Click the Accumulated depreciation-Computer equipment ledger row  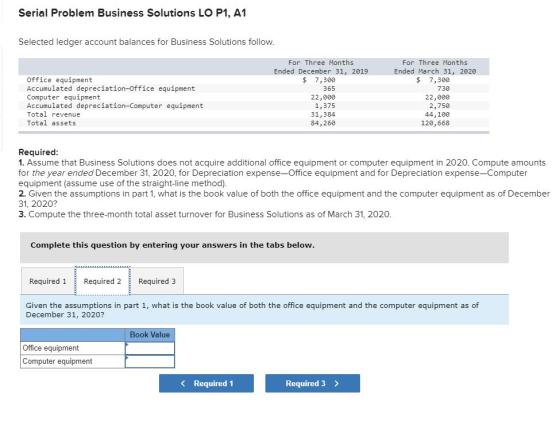pos(254,106)
